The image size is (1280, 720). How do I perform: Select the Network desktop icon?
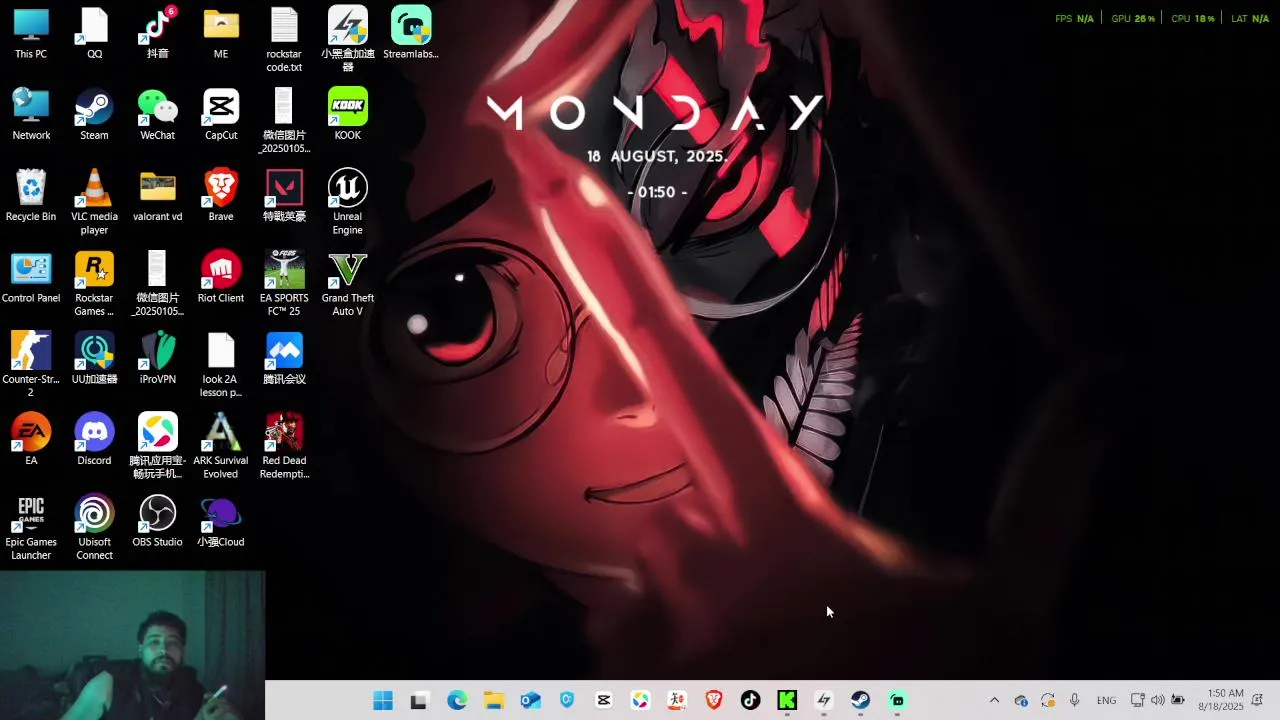[31, 115]
